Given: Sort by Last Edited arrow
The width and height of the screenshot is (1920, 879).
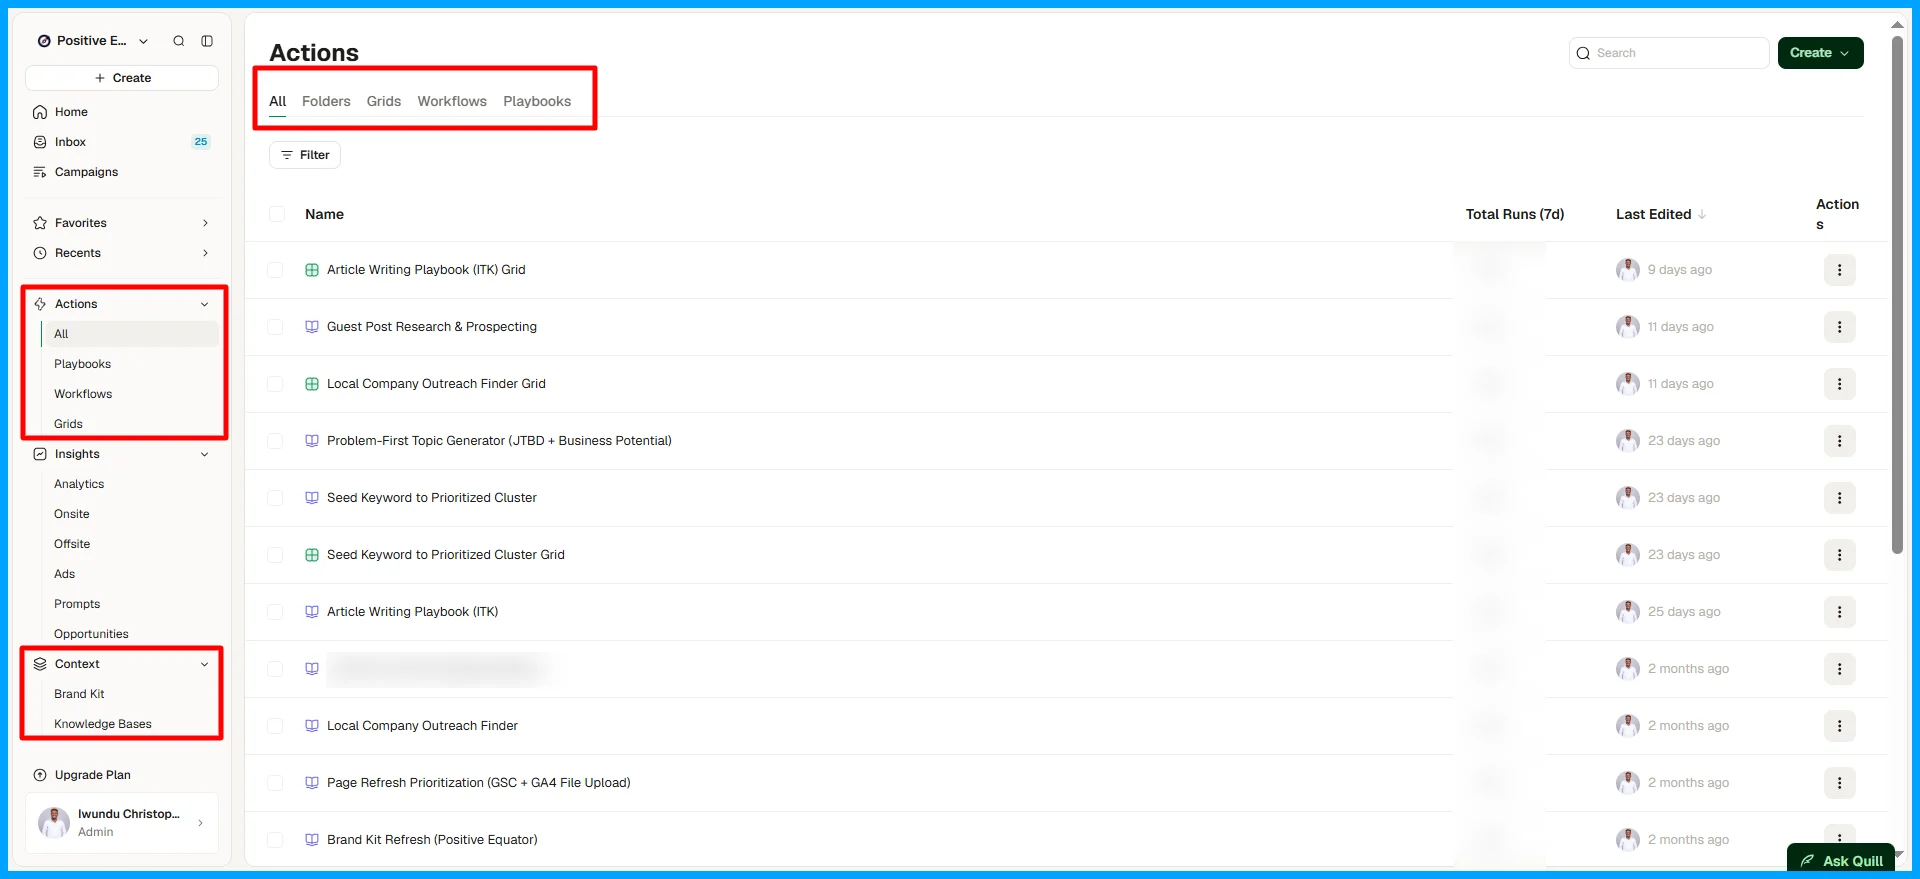Looking at the screenshot, I should [1702, 214].
